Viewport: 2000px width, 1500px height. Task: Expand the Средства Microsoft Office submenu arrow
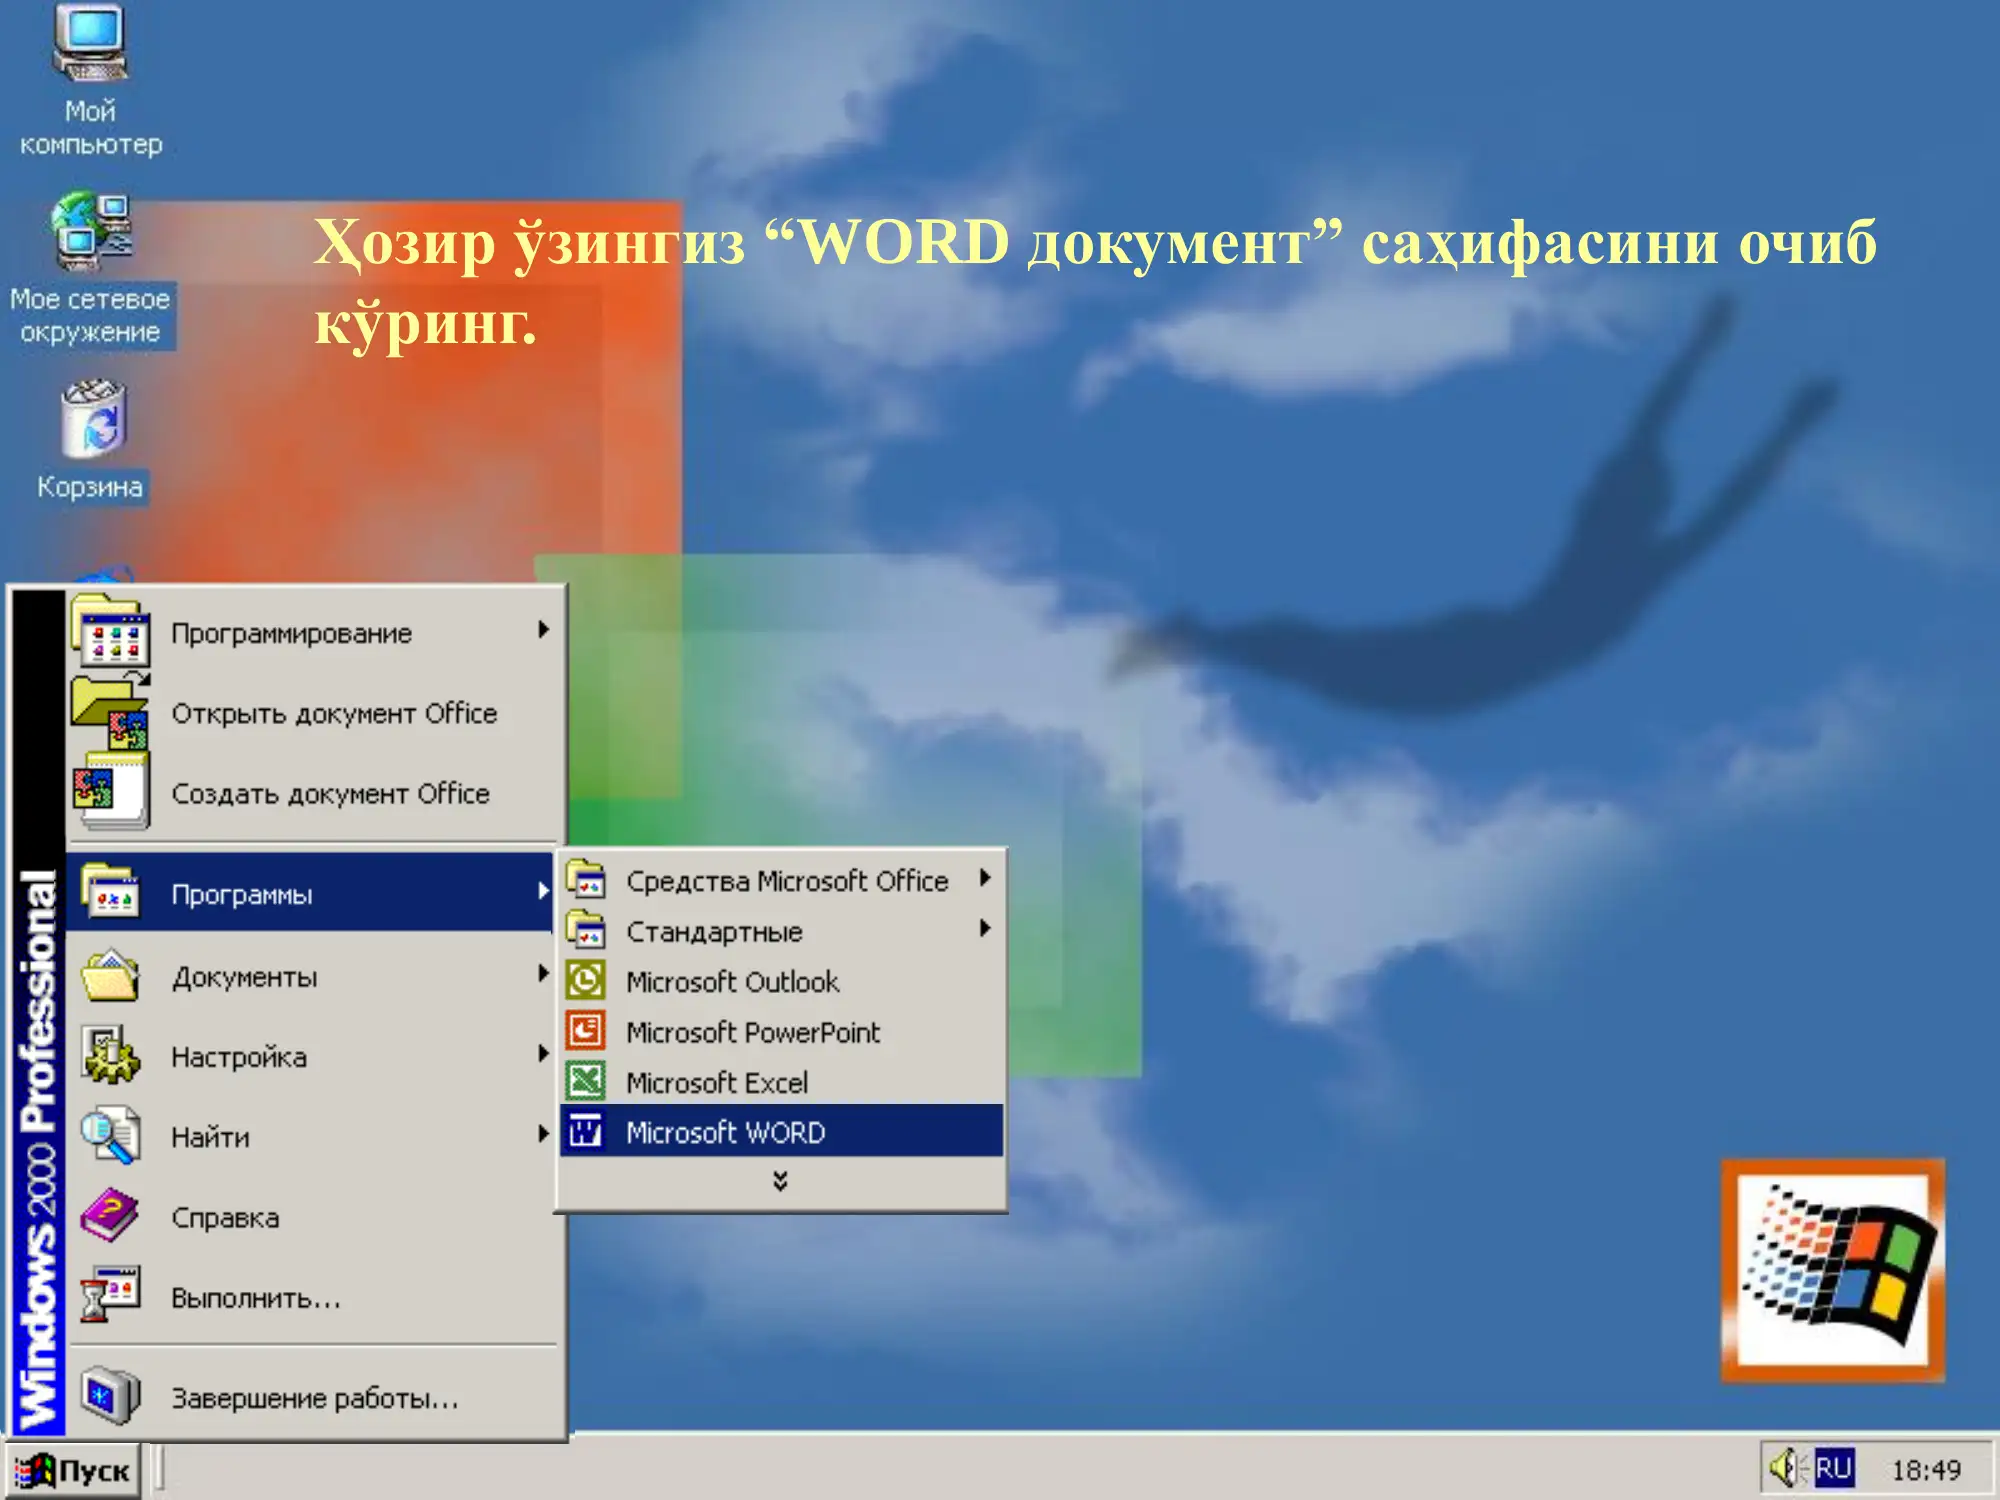pyautogui.click(x=985, y=878)
